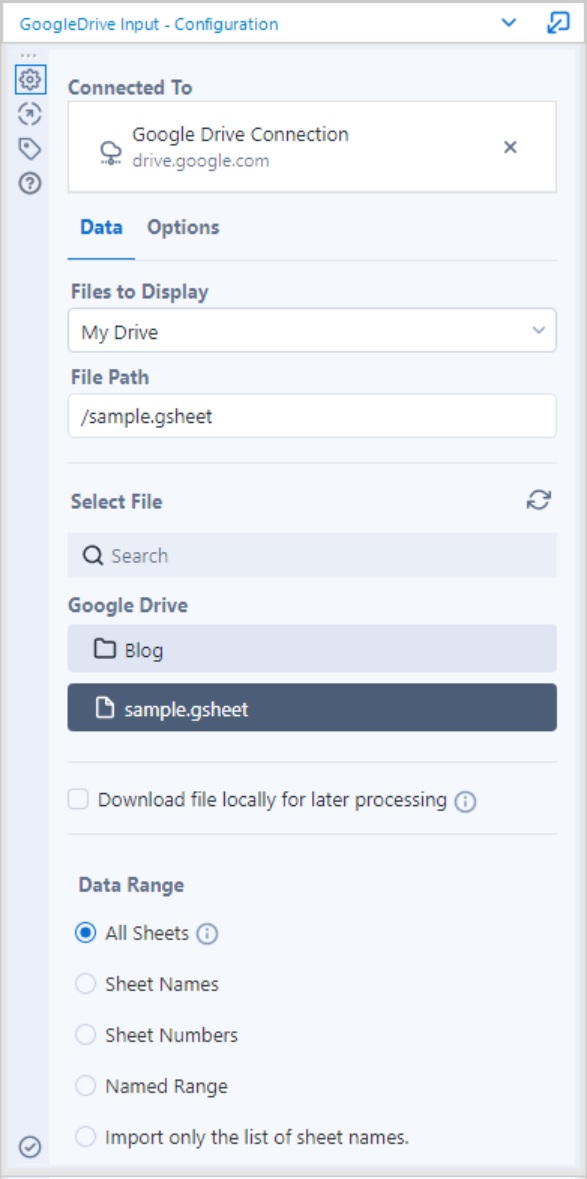
Task: Pop out the configuration panel
Action: pos(556,19)
